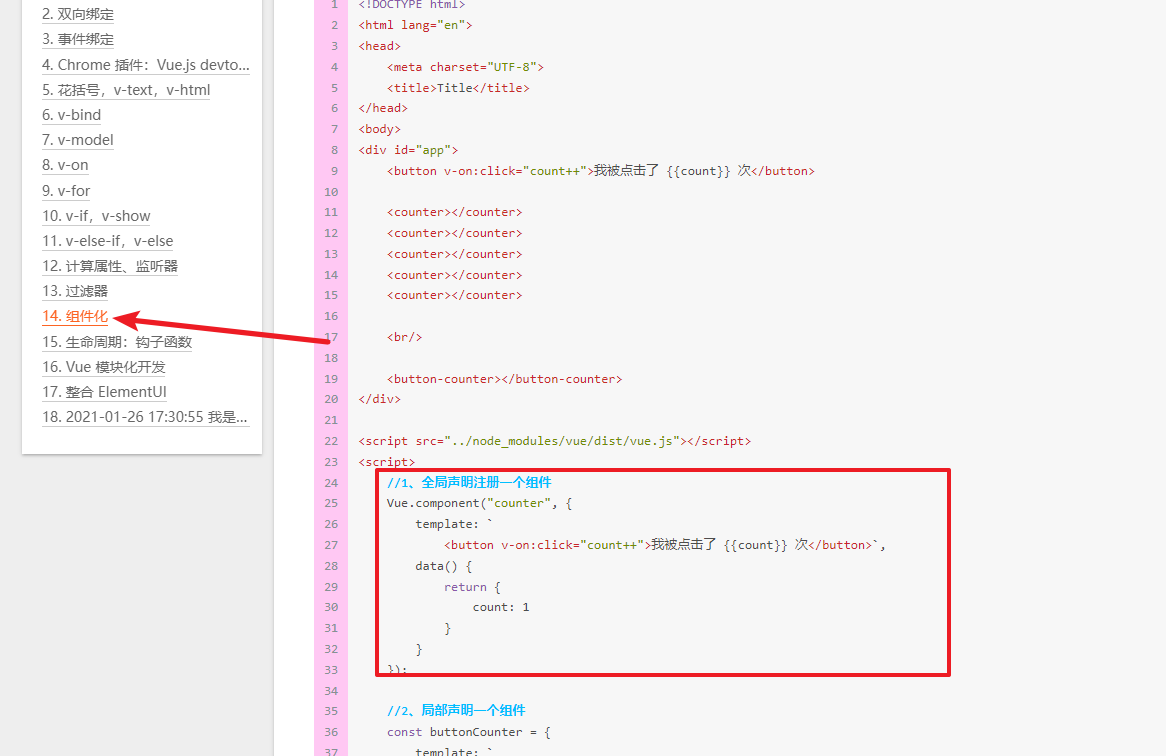Open '11. v-else-if, v-else' link
The image size is (1166, 756).
coord(108,241)
